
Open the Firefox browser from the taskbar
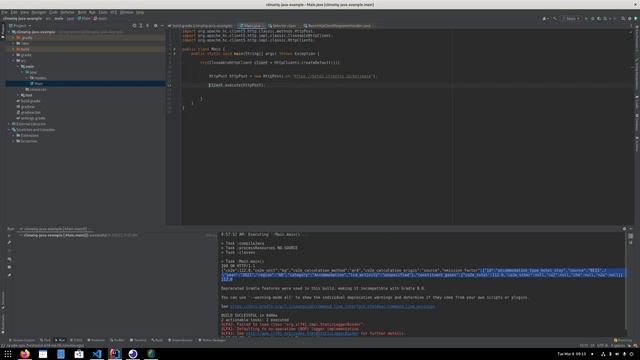click(x=25, y=354)
